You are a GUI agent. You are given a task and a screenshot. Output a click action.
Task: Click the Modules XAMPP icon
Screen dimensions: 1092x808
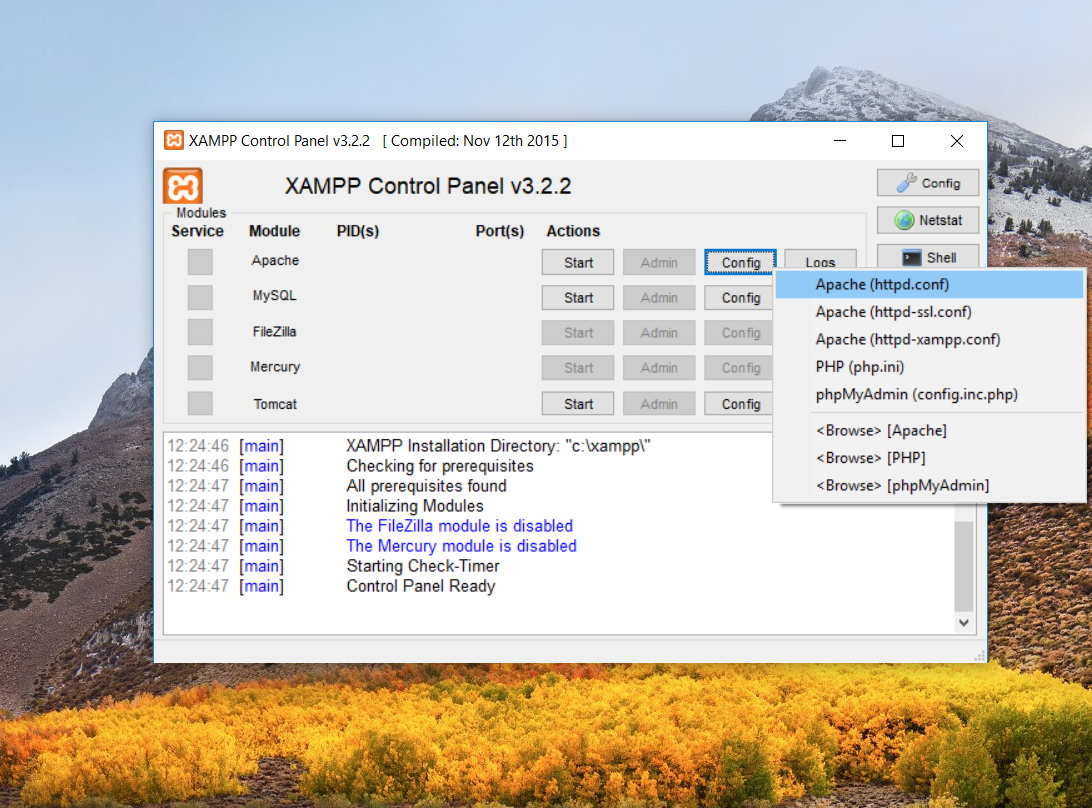[x=181, y=186]
